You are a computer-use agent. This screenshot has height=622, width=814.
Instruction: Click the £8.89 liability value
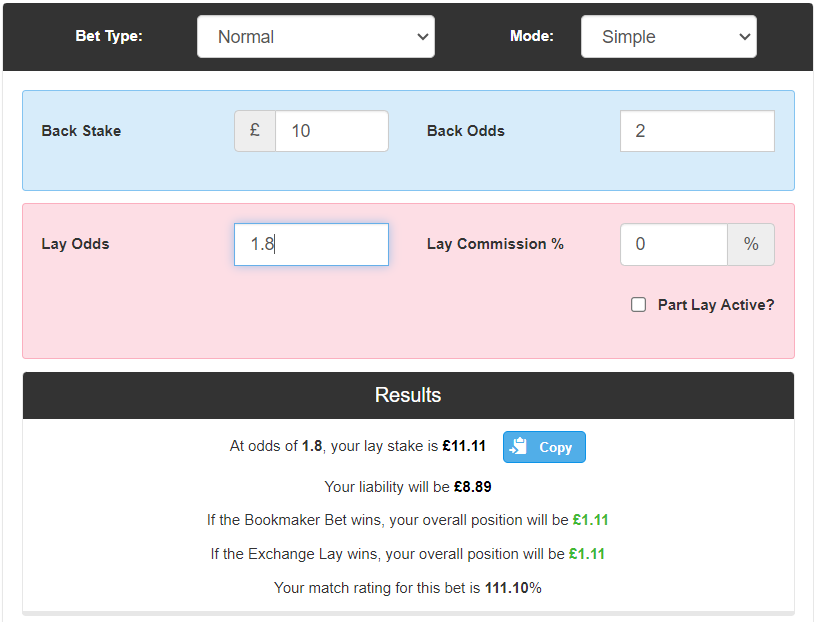[x=472, y=487]
